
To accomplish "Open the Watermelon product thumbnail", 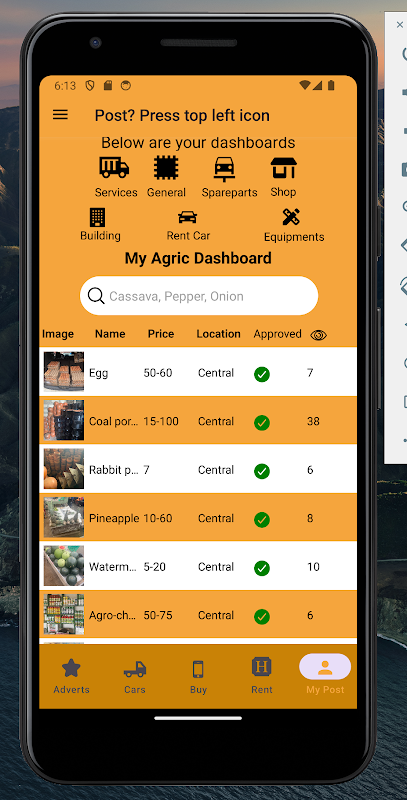I will click(64, 566).
